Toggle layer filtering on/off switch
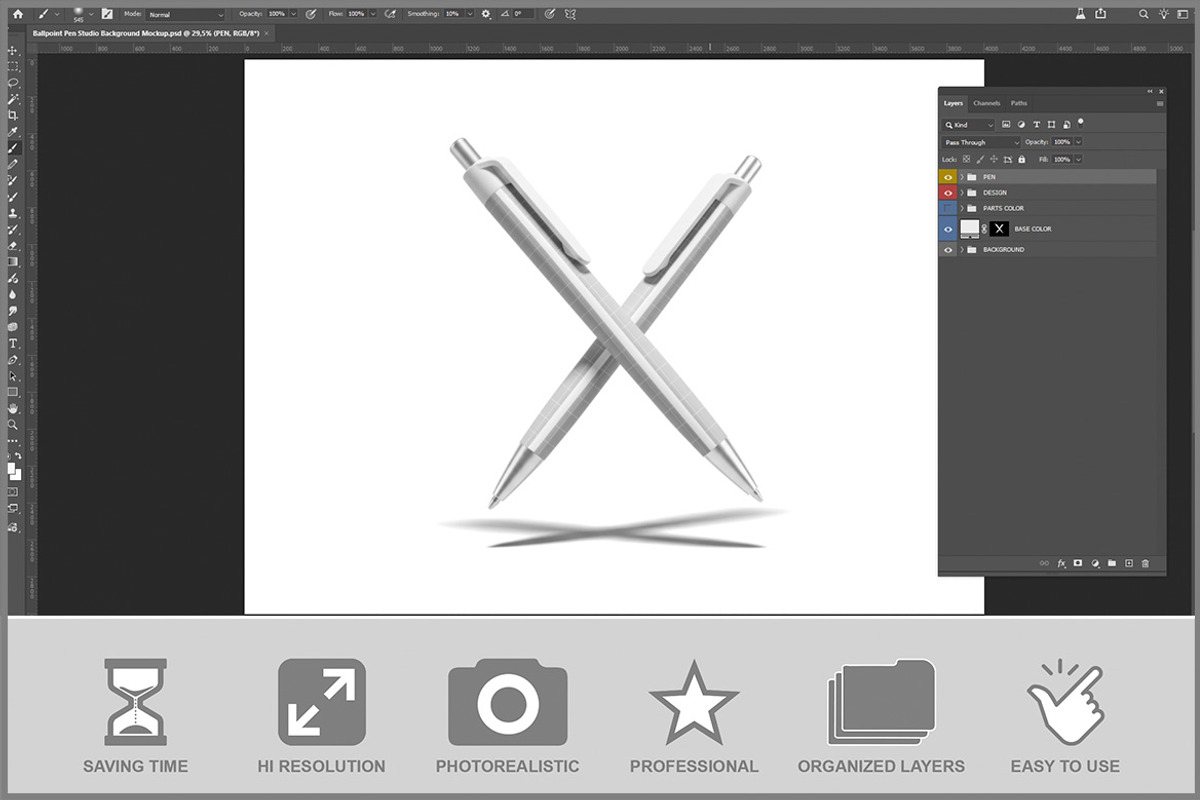Viewport: 1200px width, 800px height. pyautogui.click(x=1080, y=123)
